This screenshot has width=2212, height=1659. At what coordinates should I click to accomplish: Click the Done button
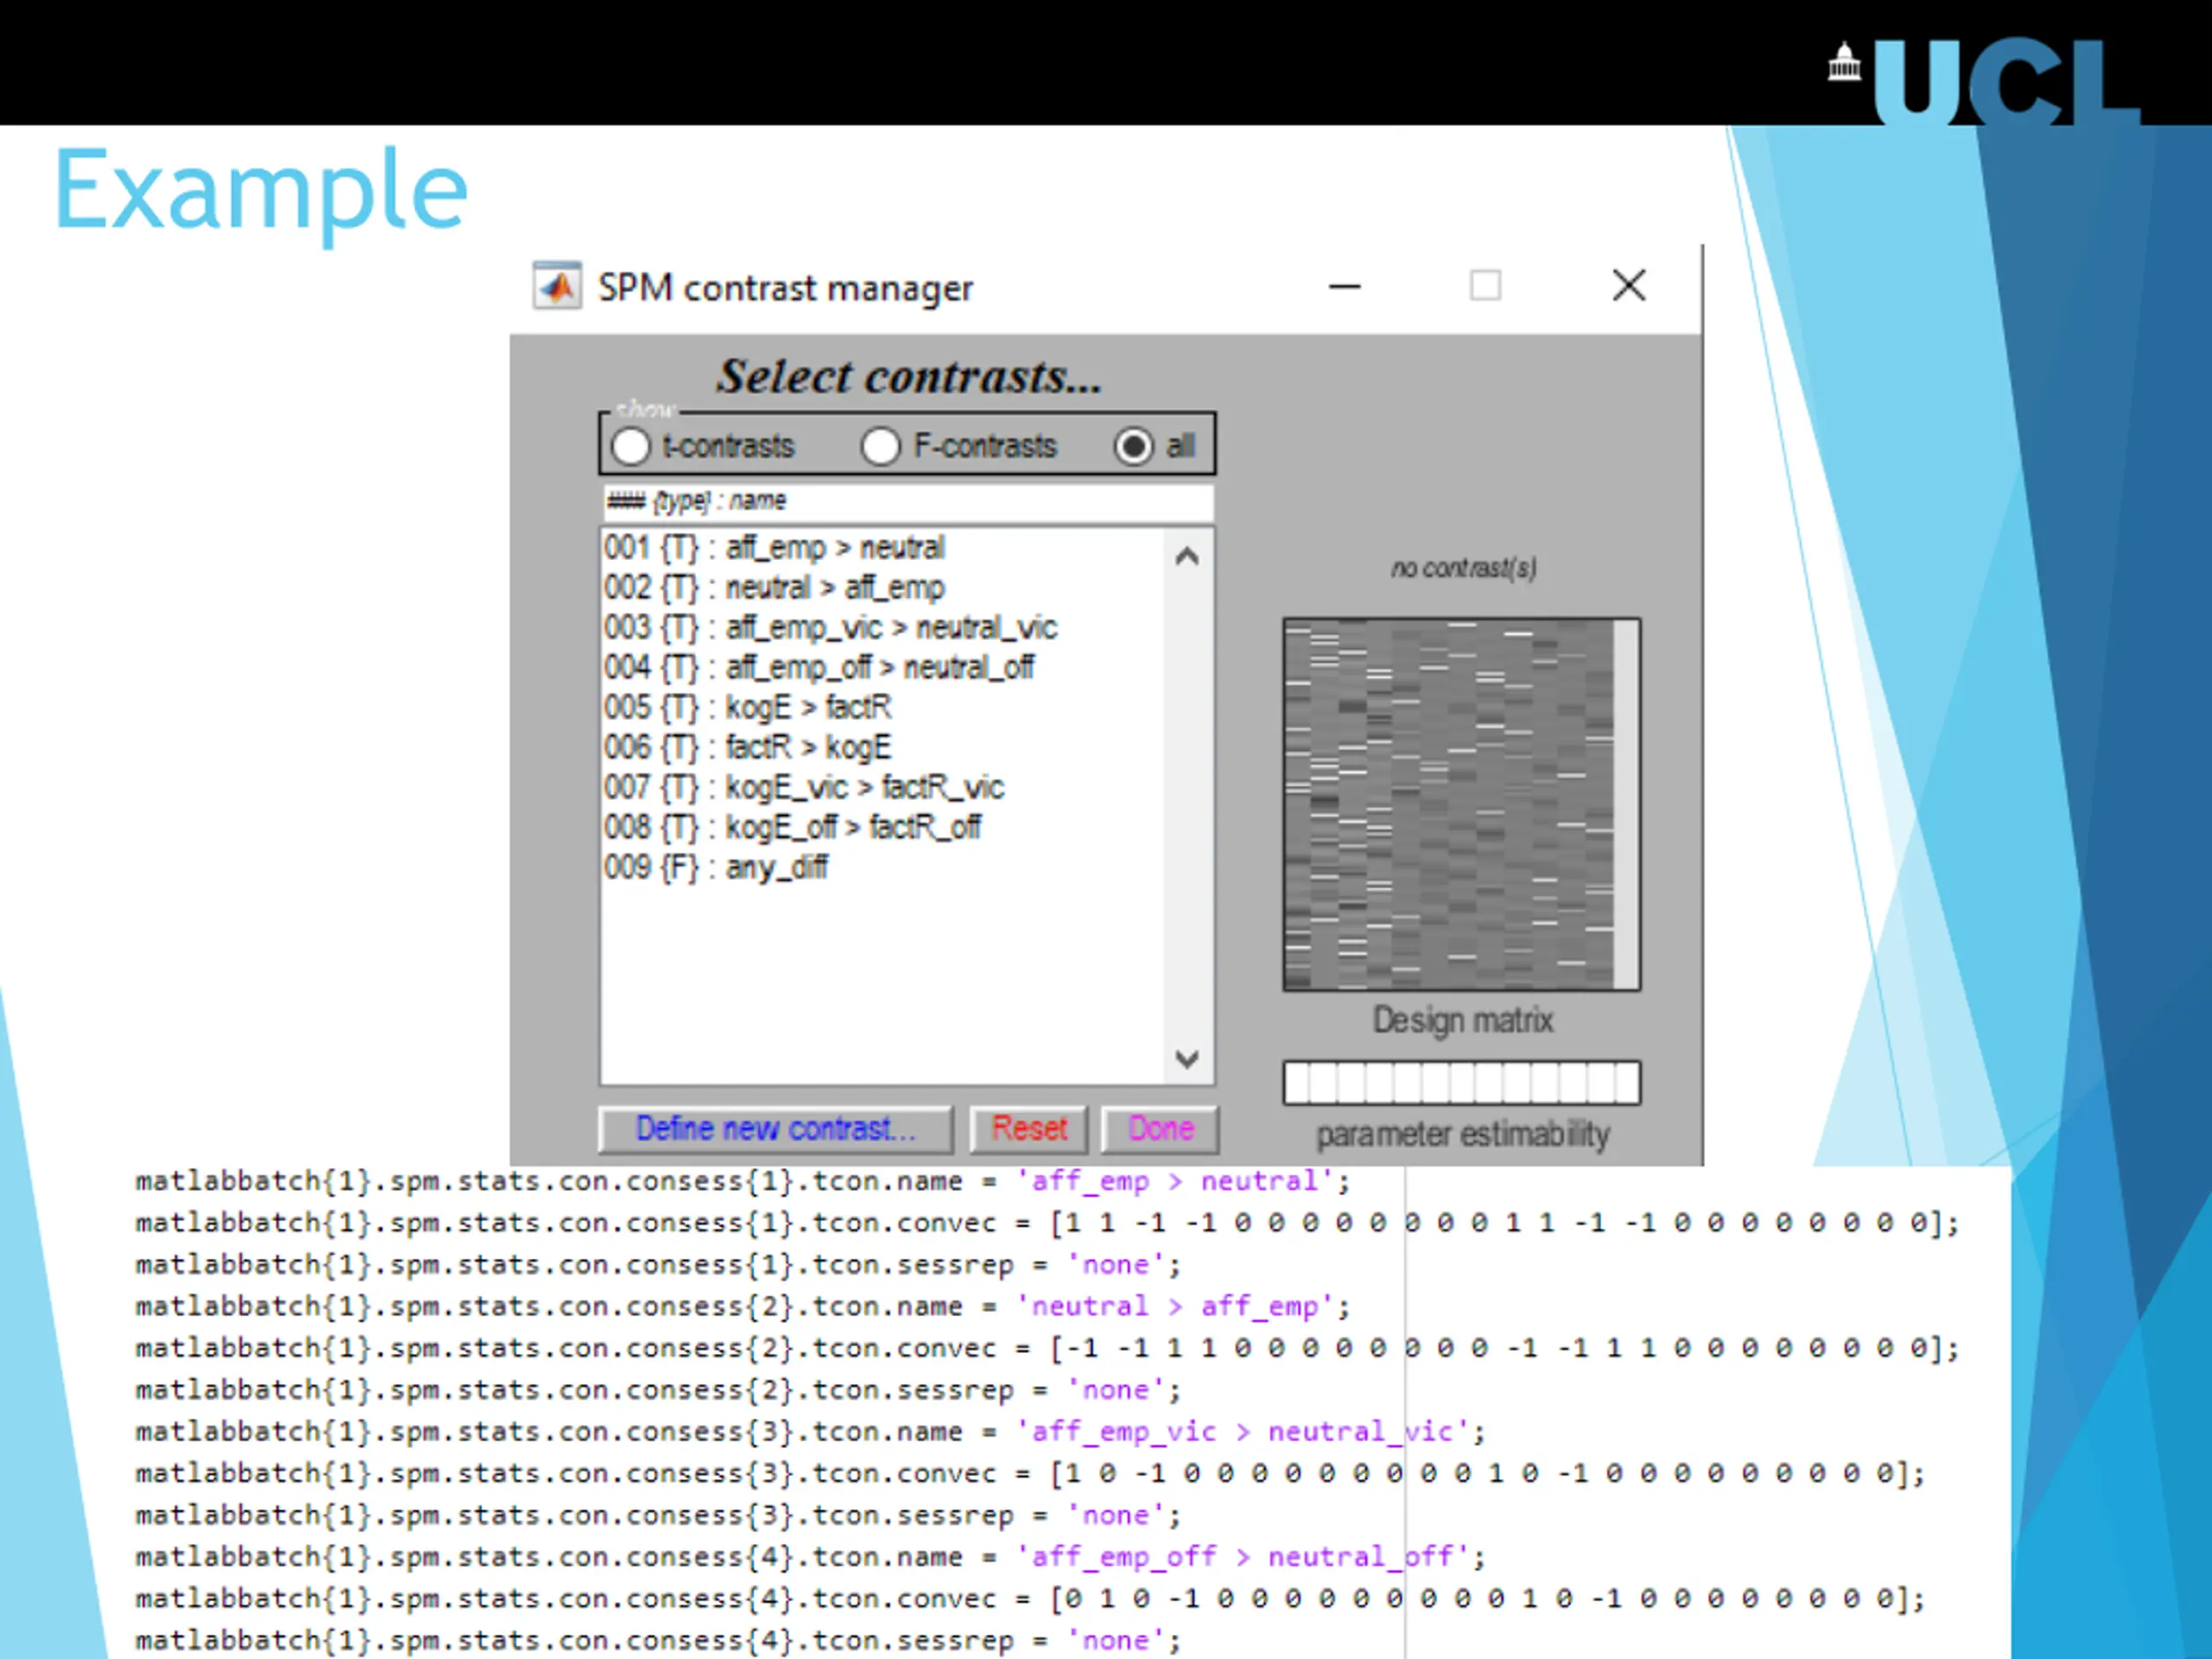(1160, 1129)
